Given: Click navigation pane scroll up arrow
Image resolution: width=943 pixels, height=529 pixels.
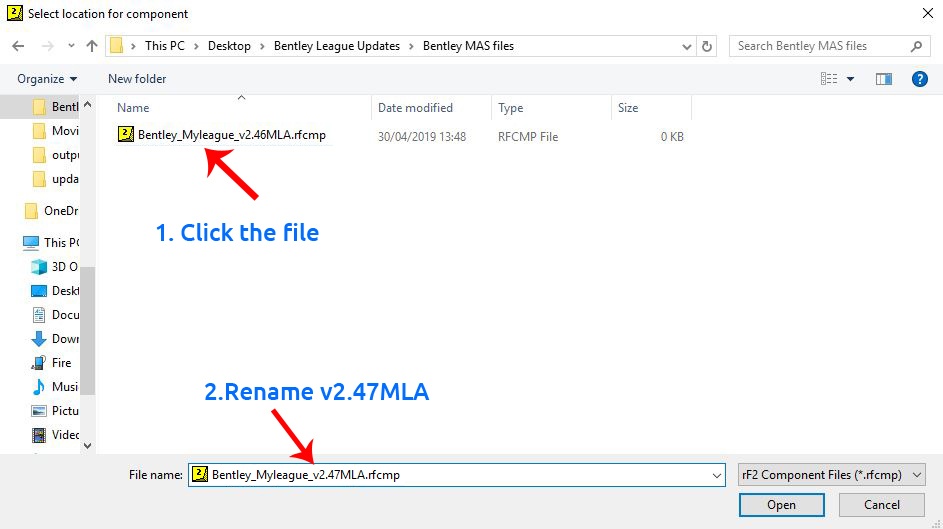Looking at the screenshot, I should point(88,104).
